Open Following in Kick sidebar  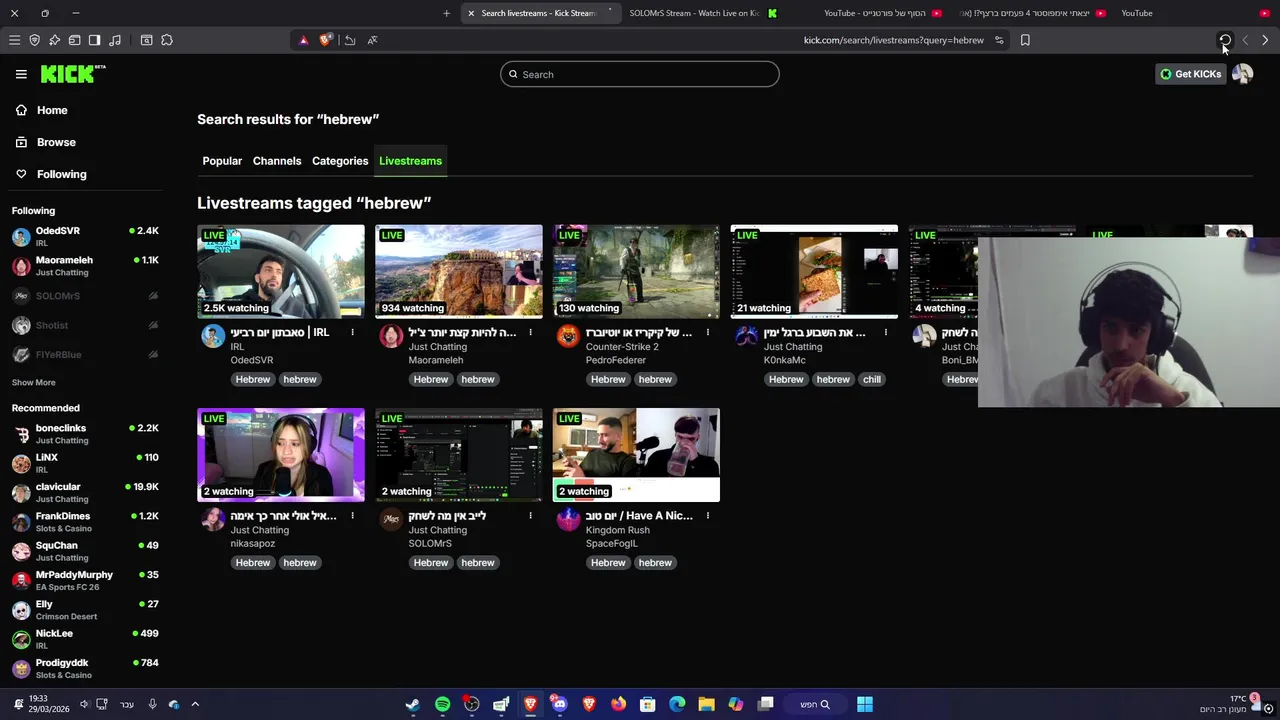pos(61,174)
